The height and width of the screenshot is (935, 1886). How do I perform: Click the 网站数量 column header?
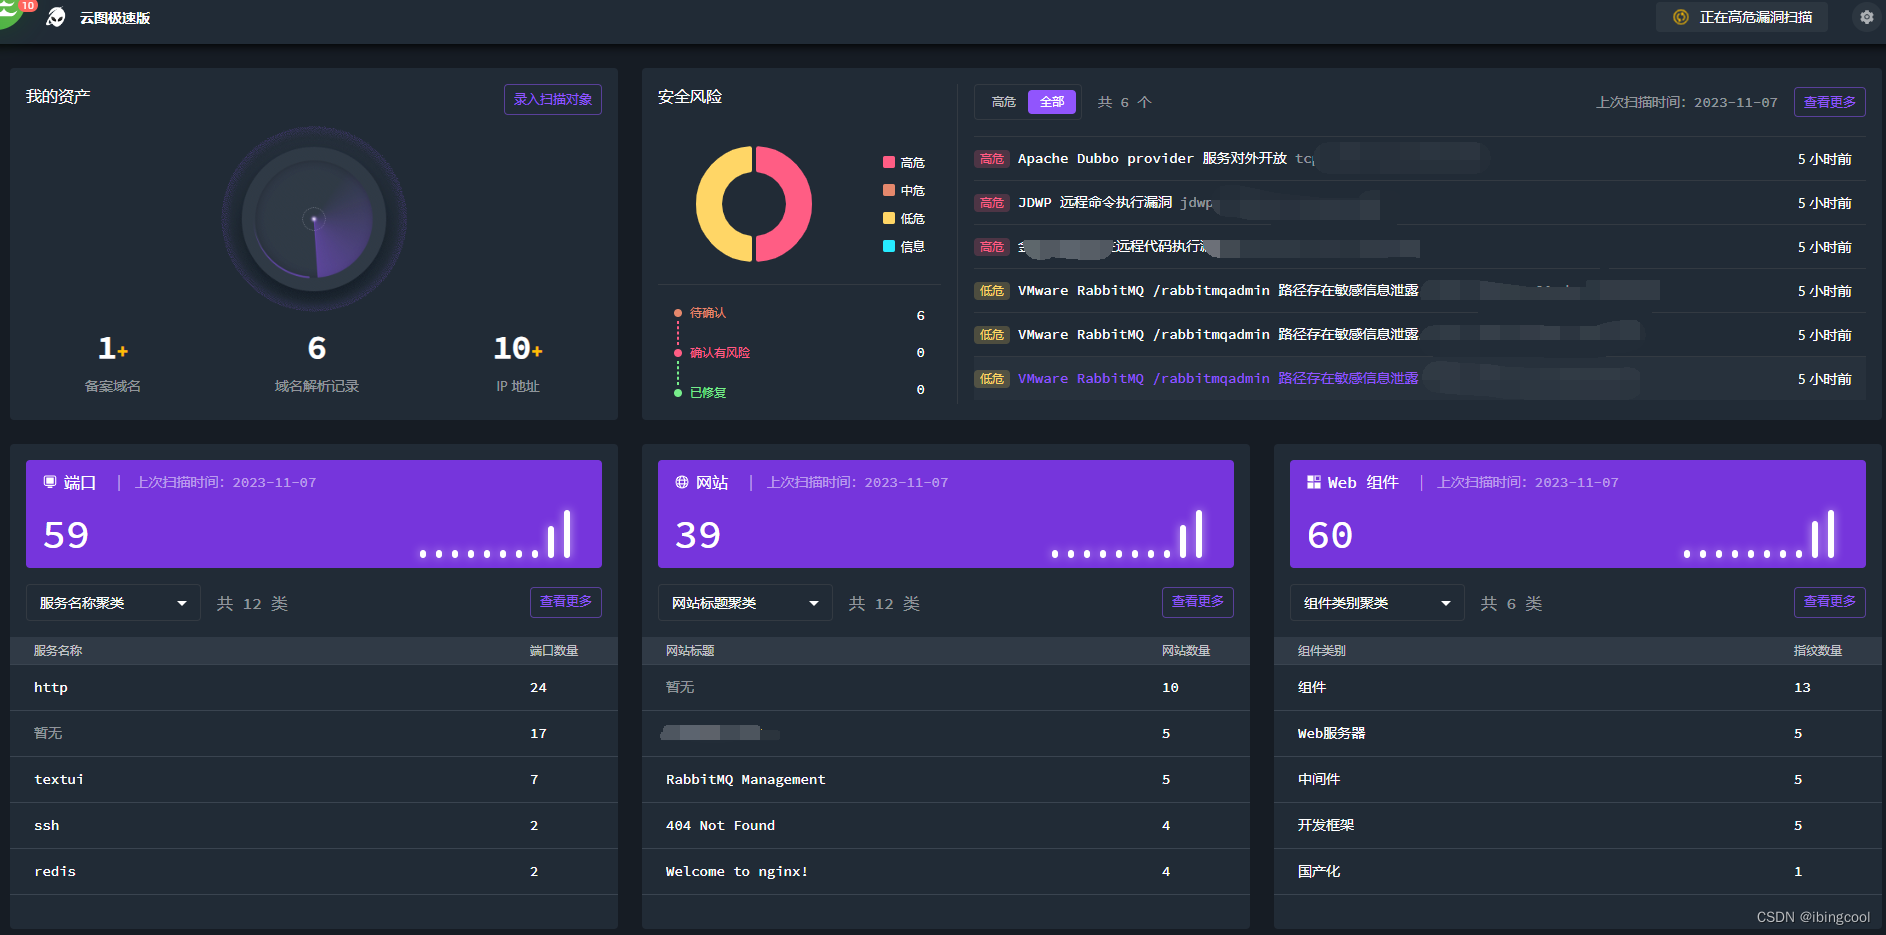[x=1186, y=651]
